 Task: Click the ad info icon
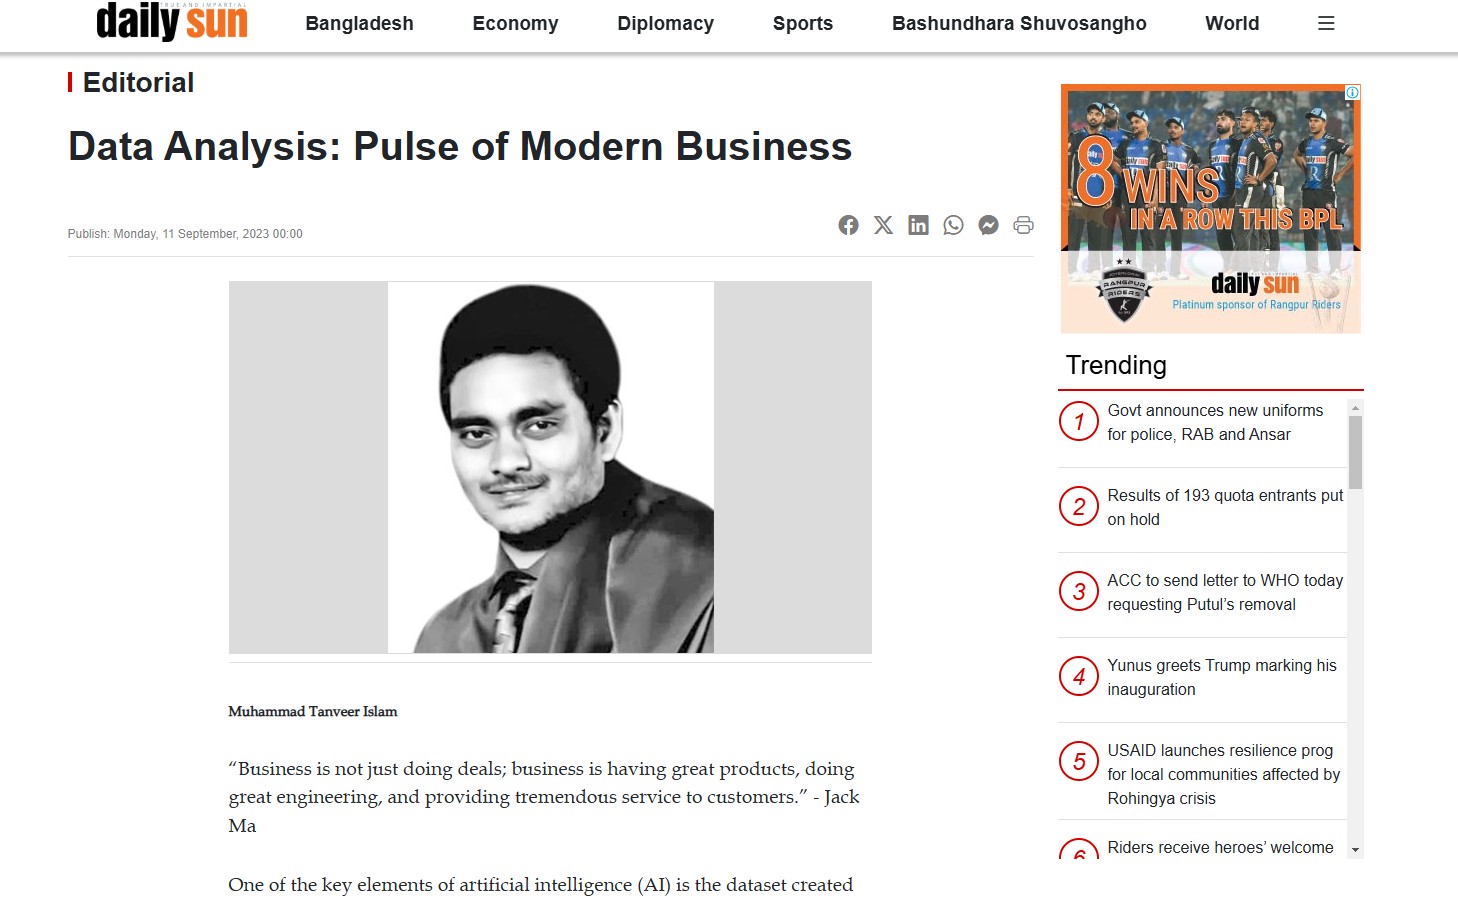1352,92
